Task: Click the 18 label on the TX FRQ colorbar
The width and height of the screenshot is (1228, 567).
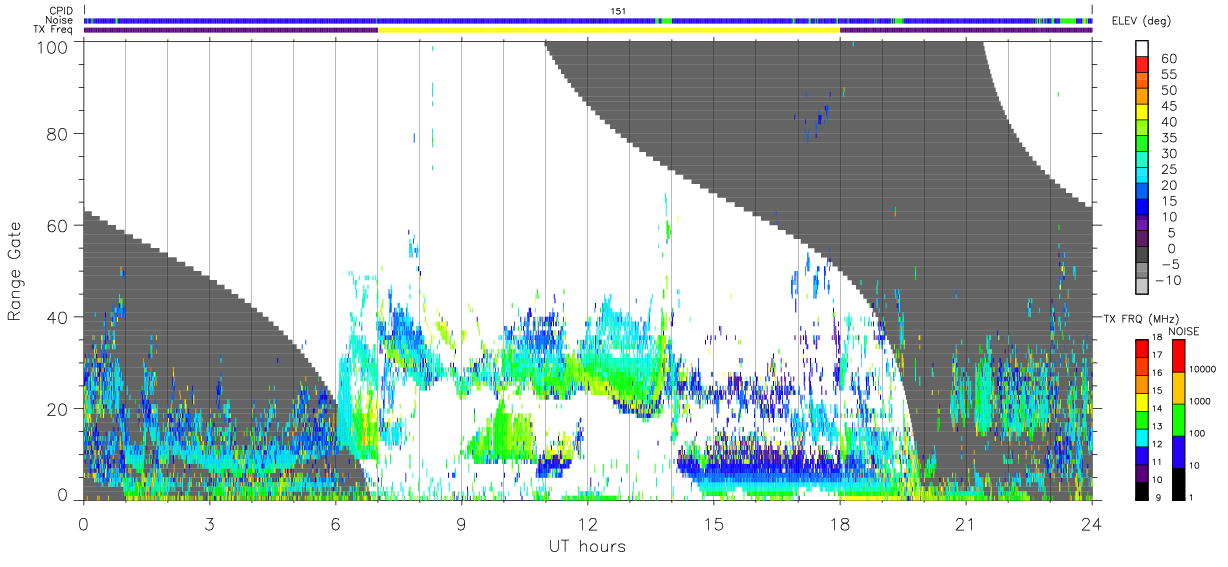Action: click(1158, 337)
